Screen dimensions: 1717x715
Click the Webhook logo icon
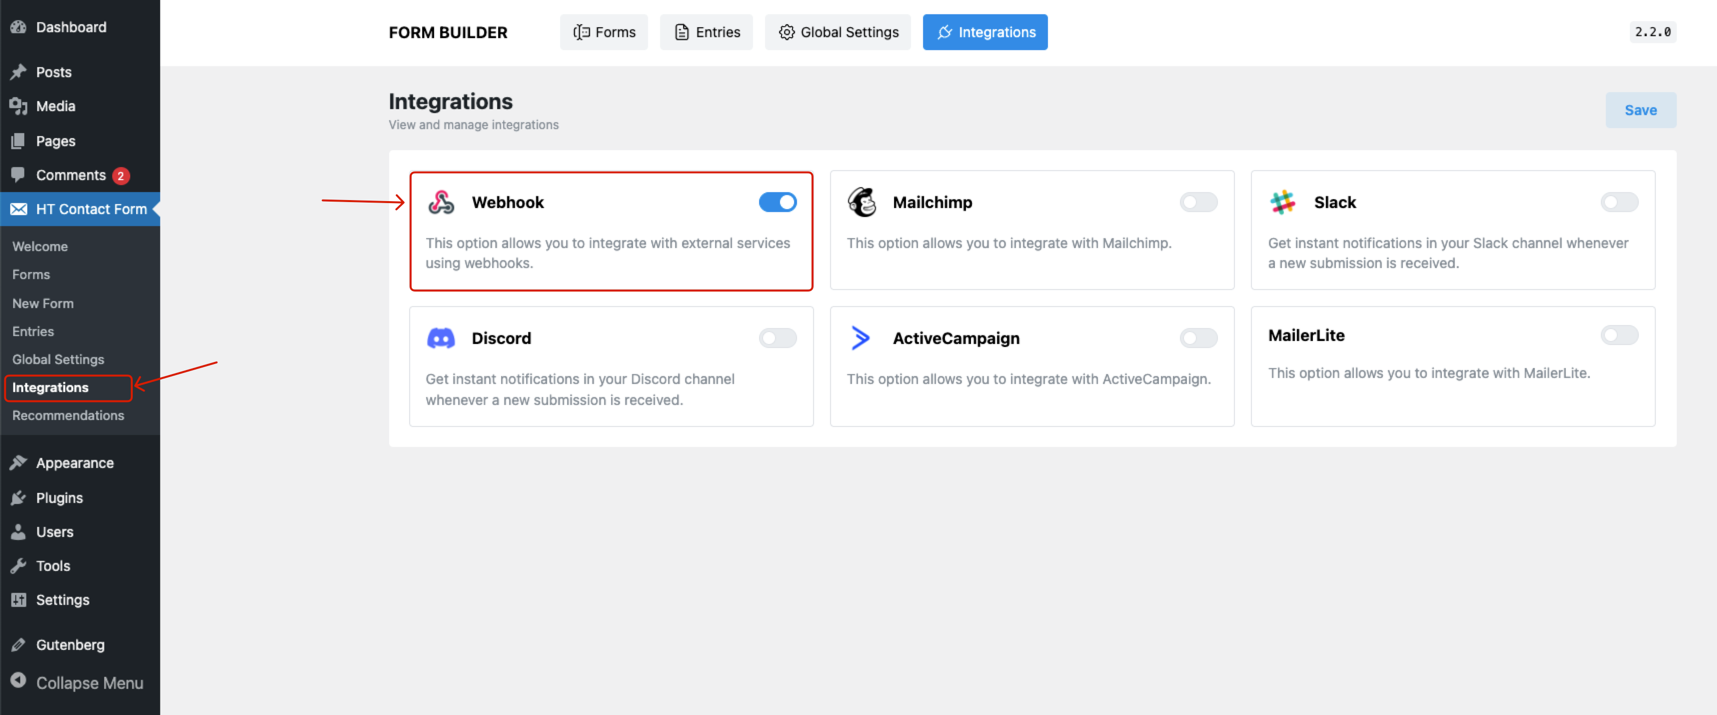click(441, 202)
